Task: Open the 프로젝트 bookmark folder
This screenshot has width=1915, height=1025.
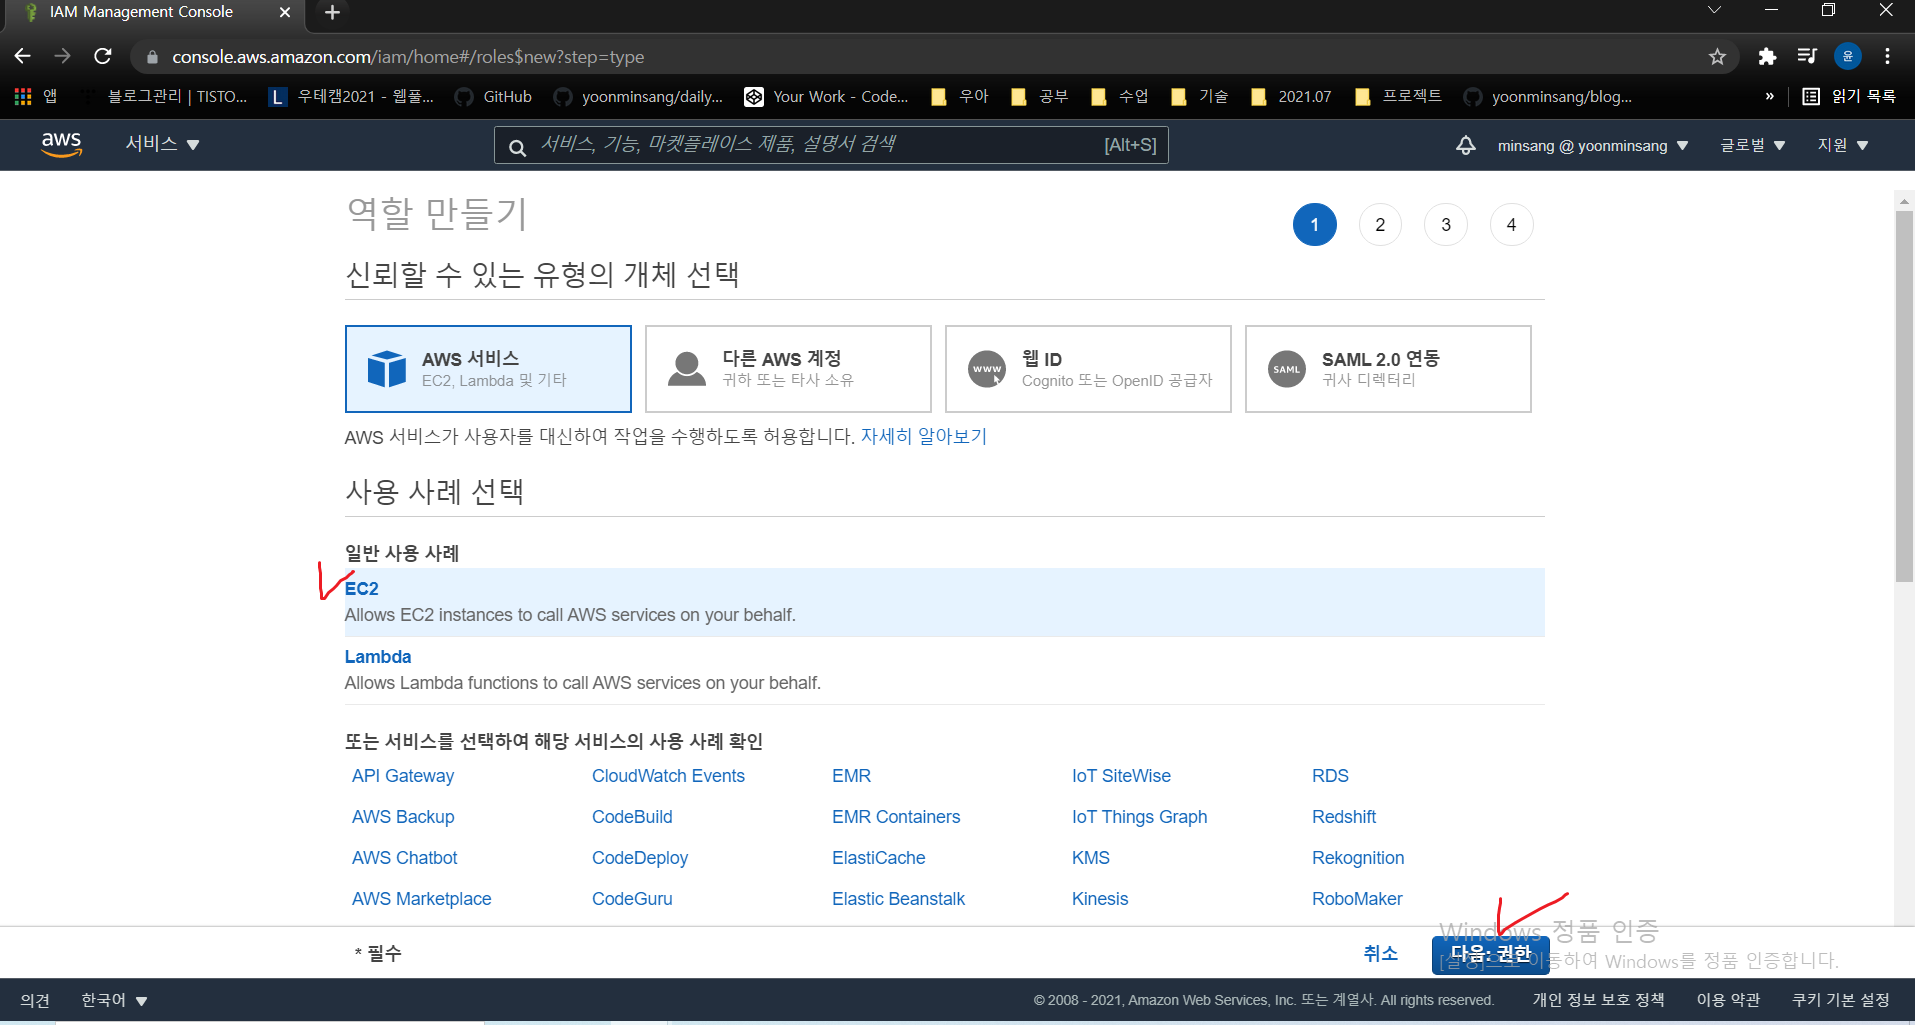Action: (x=1398, y=96)
